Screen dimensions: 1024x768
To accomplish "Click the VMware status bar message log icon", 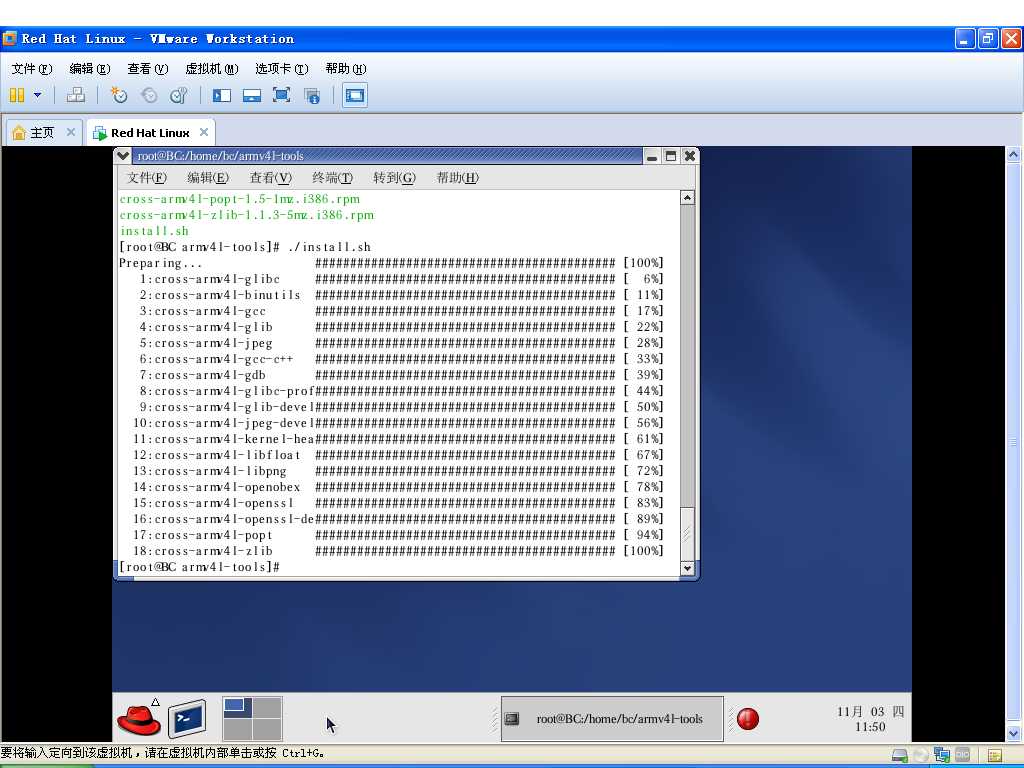I will [x=995, y=756].
